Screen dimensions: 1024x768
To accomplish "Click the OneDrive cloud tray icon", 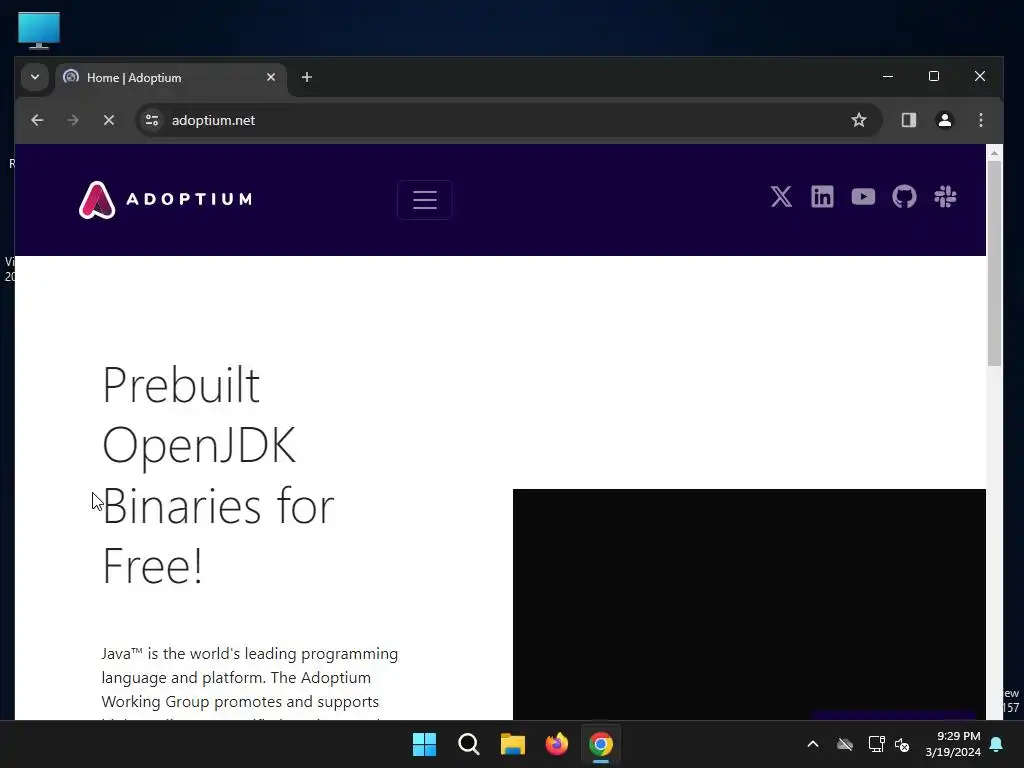I will point(844,744).
